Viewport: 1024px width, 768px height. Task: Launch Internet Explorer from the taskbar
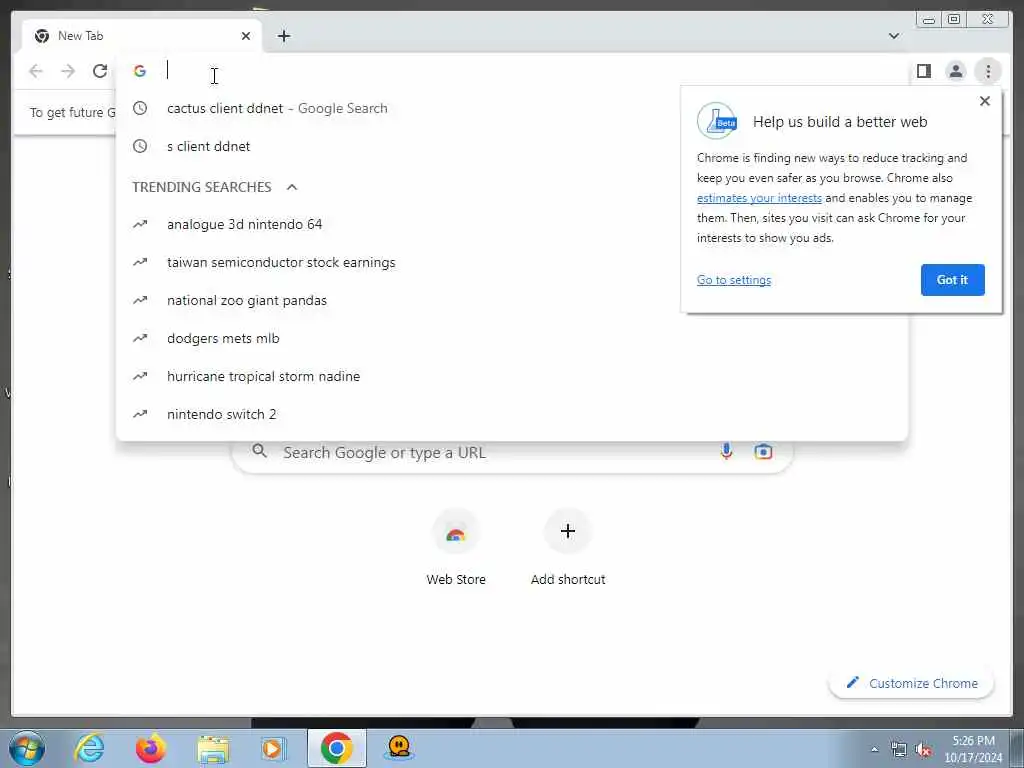(89, 748)
